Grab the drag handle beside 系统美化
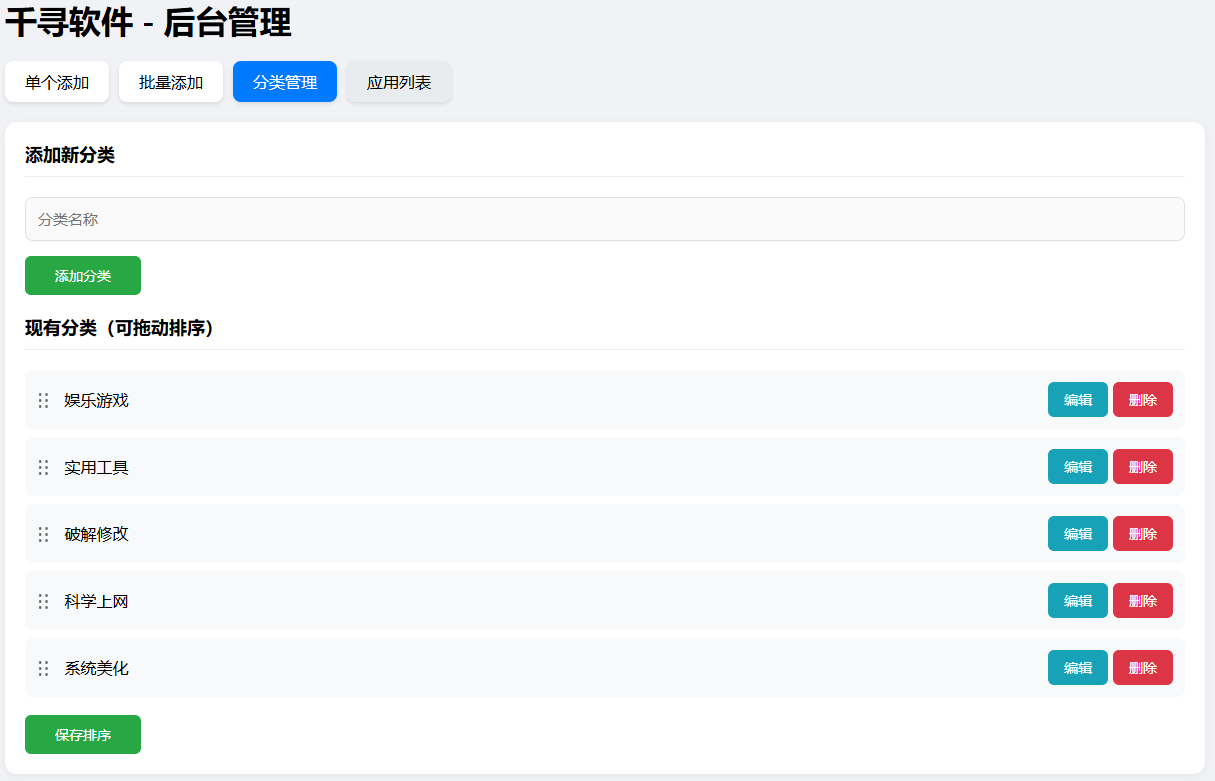 [x=42, y=667]
